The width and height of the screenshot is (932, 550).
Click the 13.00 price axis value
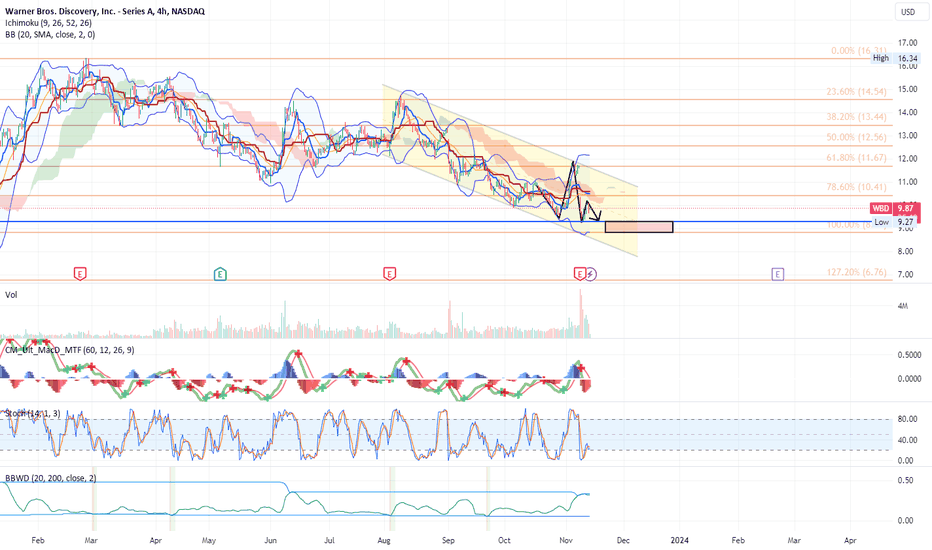click(x=908, y=136)
